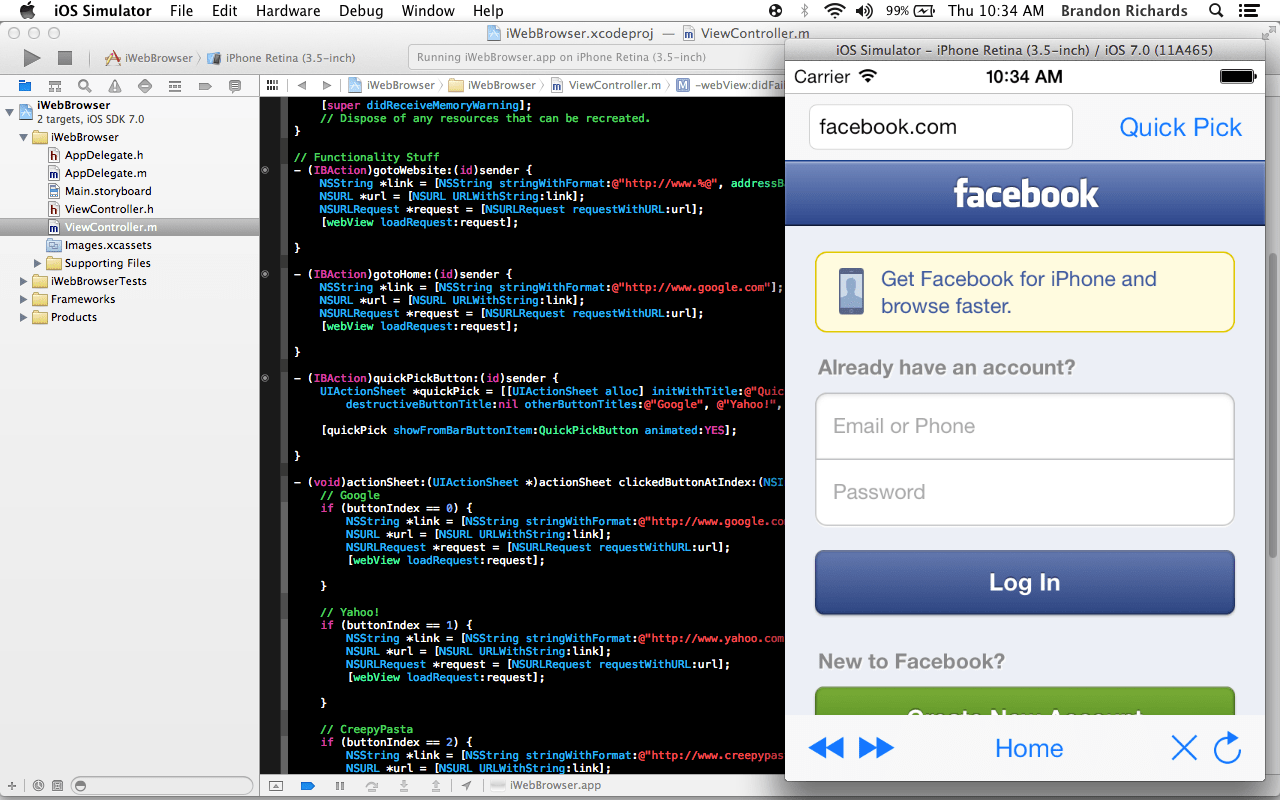The height and width of the screenshot is (800, 1280).
Task: Collapse the iWebBrowser group folder
Action: (x=24, y=137)
